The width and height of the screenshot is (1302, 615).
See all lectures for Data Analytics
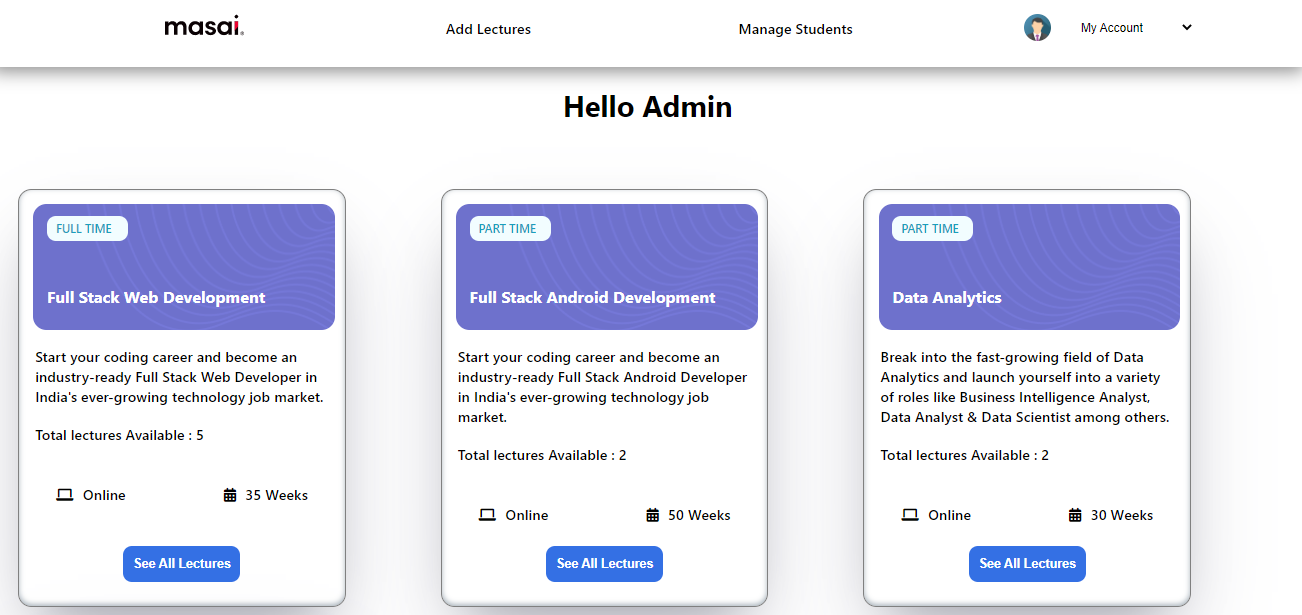point(1027,564)
